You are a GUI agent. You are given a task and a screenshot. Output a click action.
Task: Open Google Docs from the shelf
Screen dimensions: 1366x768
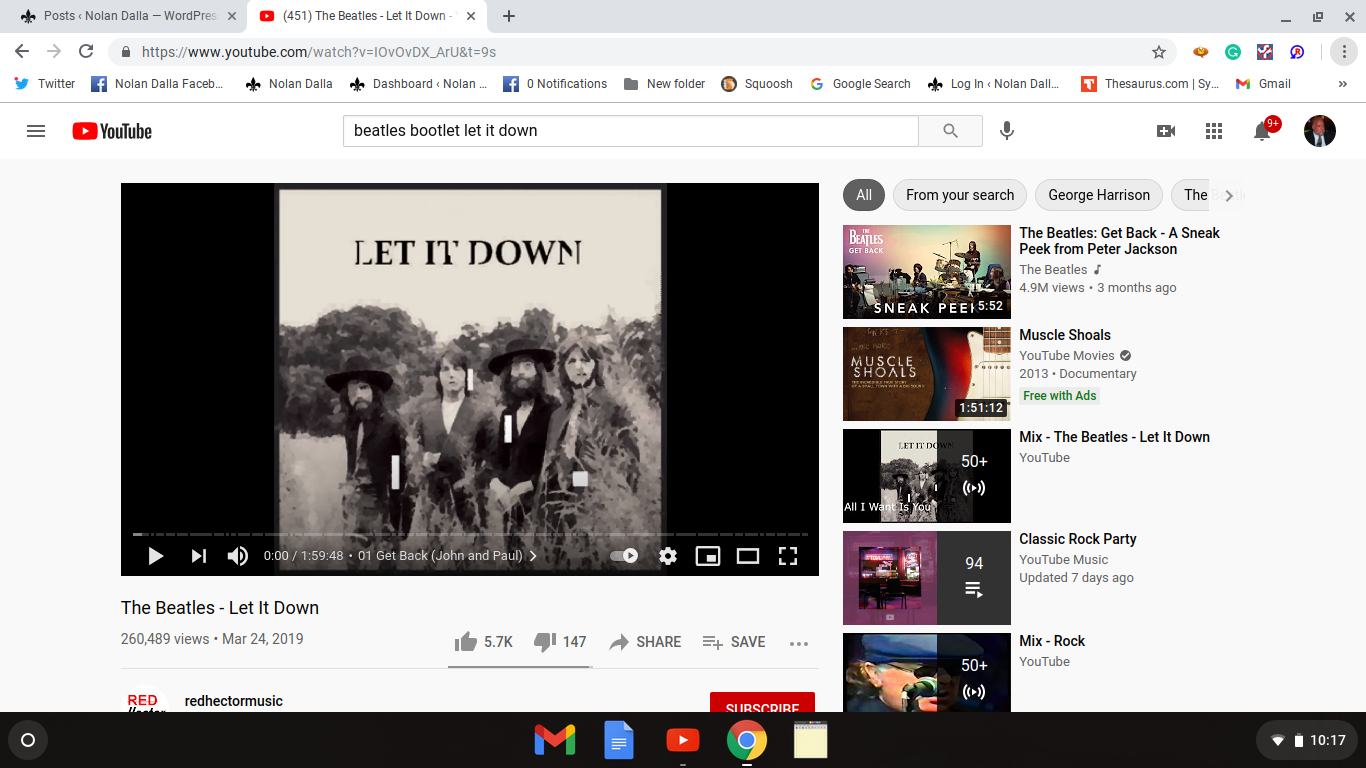[619, 740]
